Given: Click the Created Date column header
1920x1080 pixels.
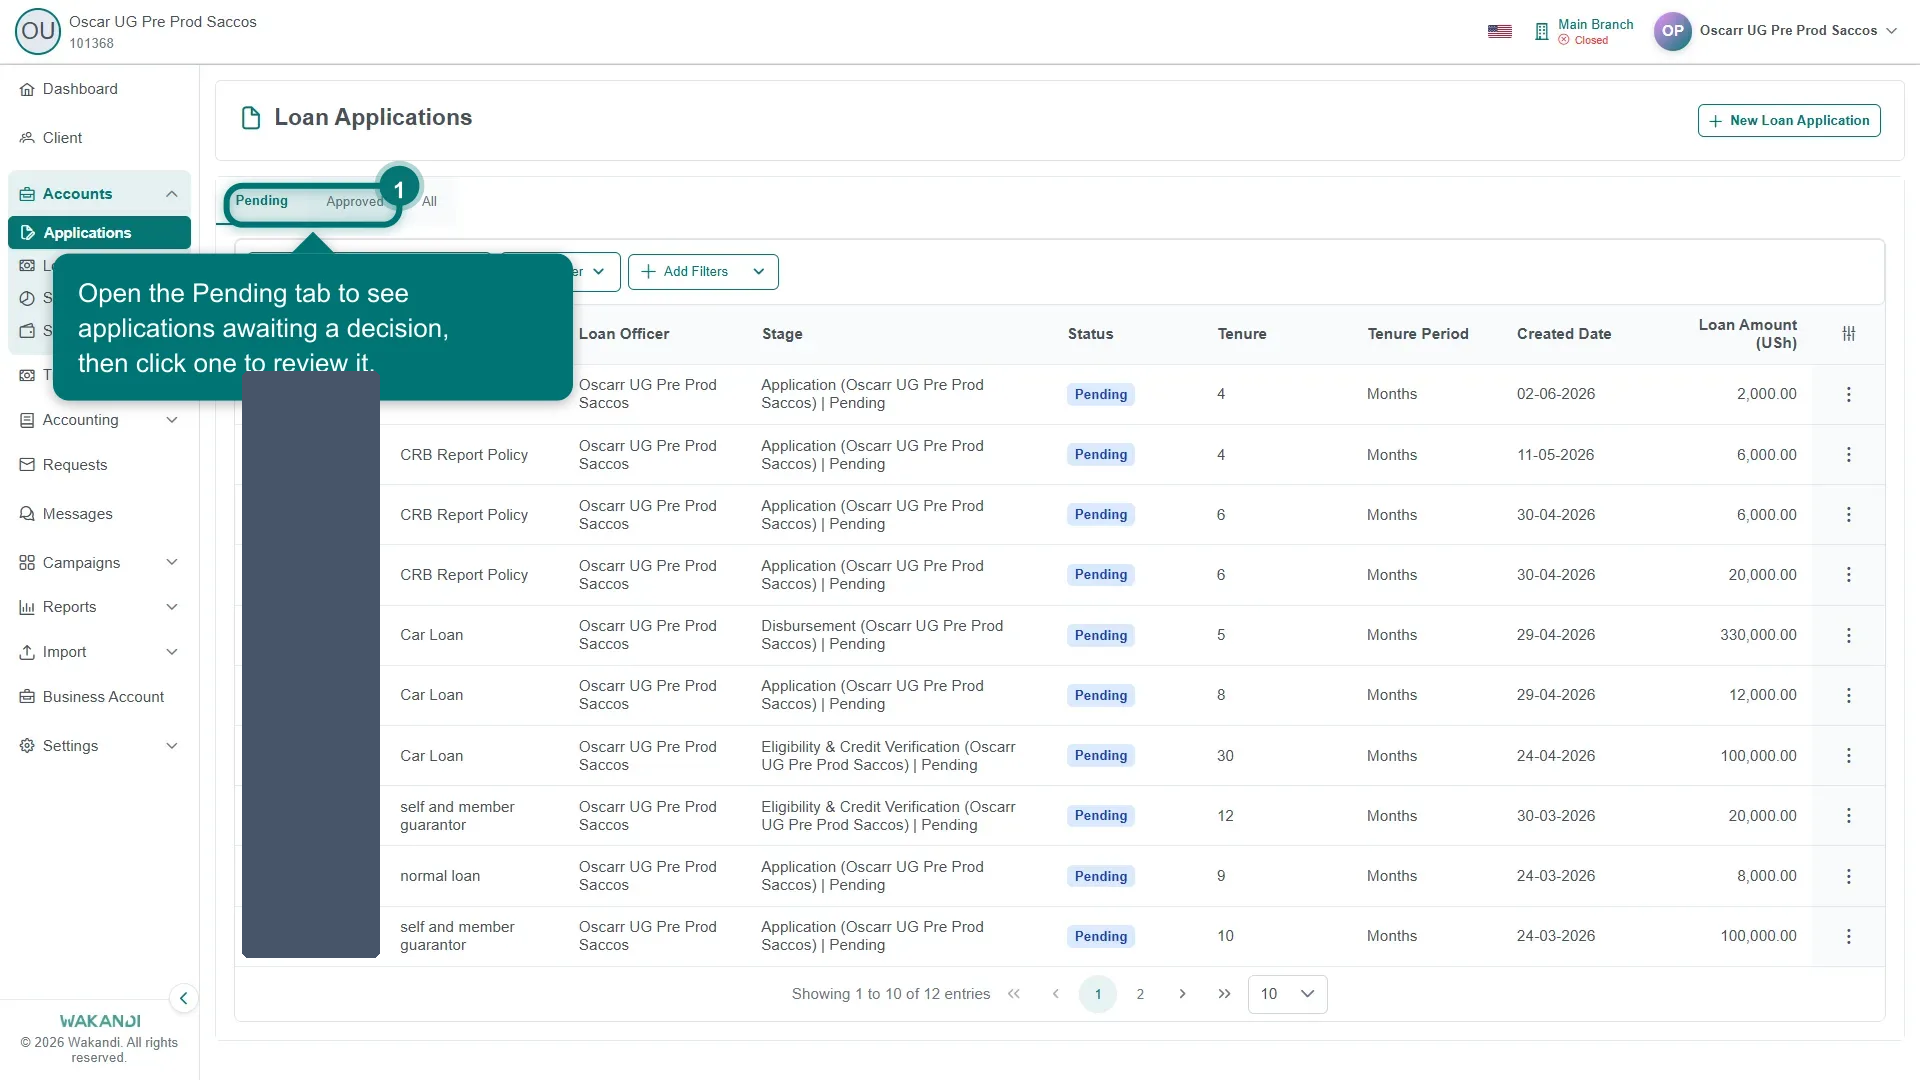Looking at the screenshot, I should pyautogui.click(x=1564, y=334).
